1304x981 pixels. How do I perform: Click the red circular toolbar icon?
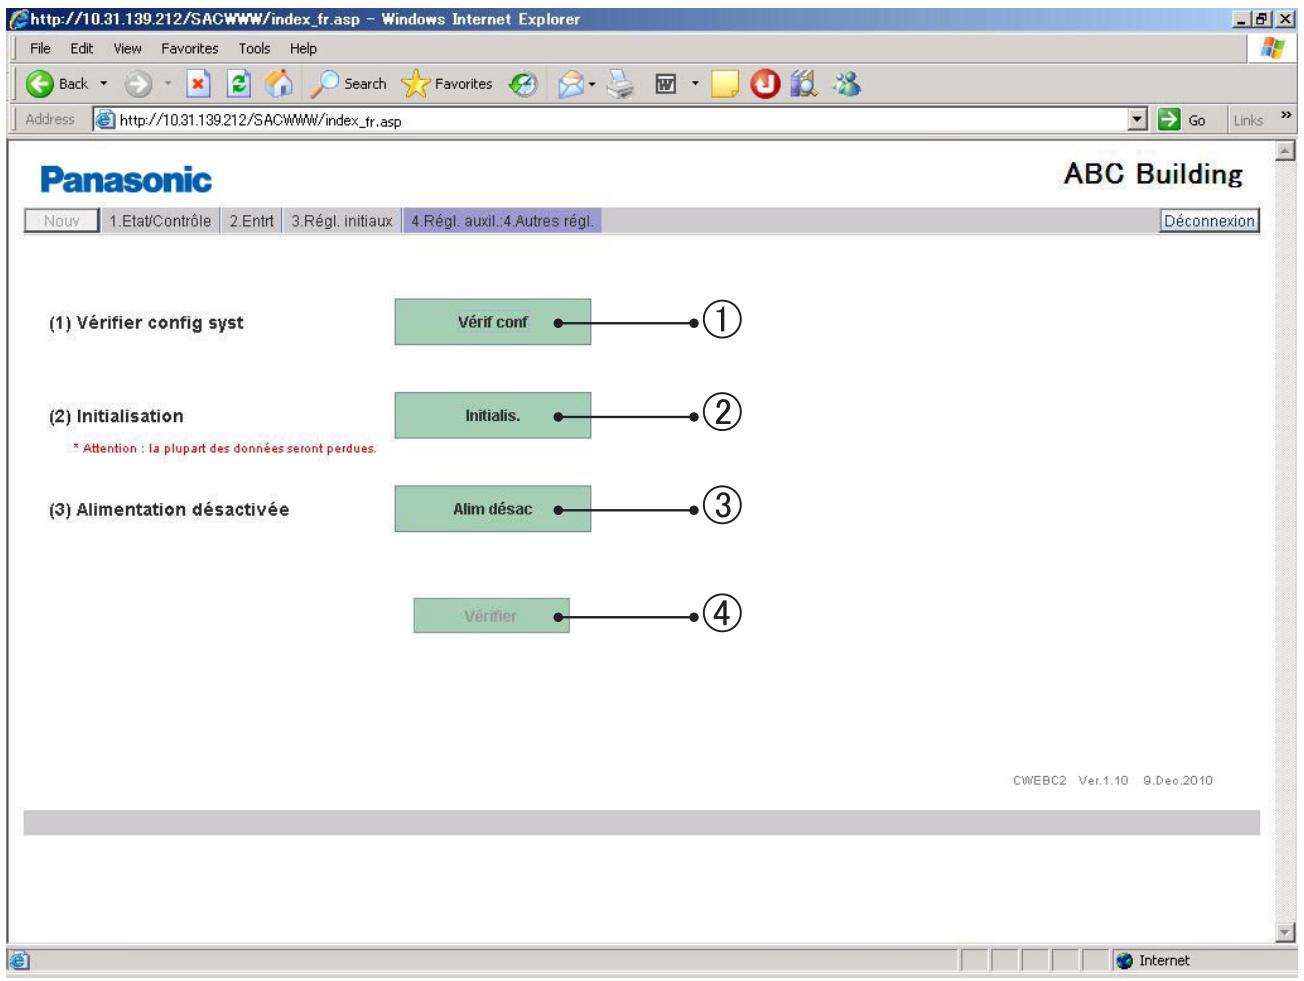[765, 84]
